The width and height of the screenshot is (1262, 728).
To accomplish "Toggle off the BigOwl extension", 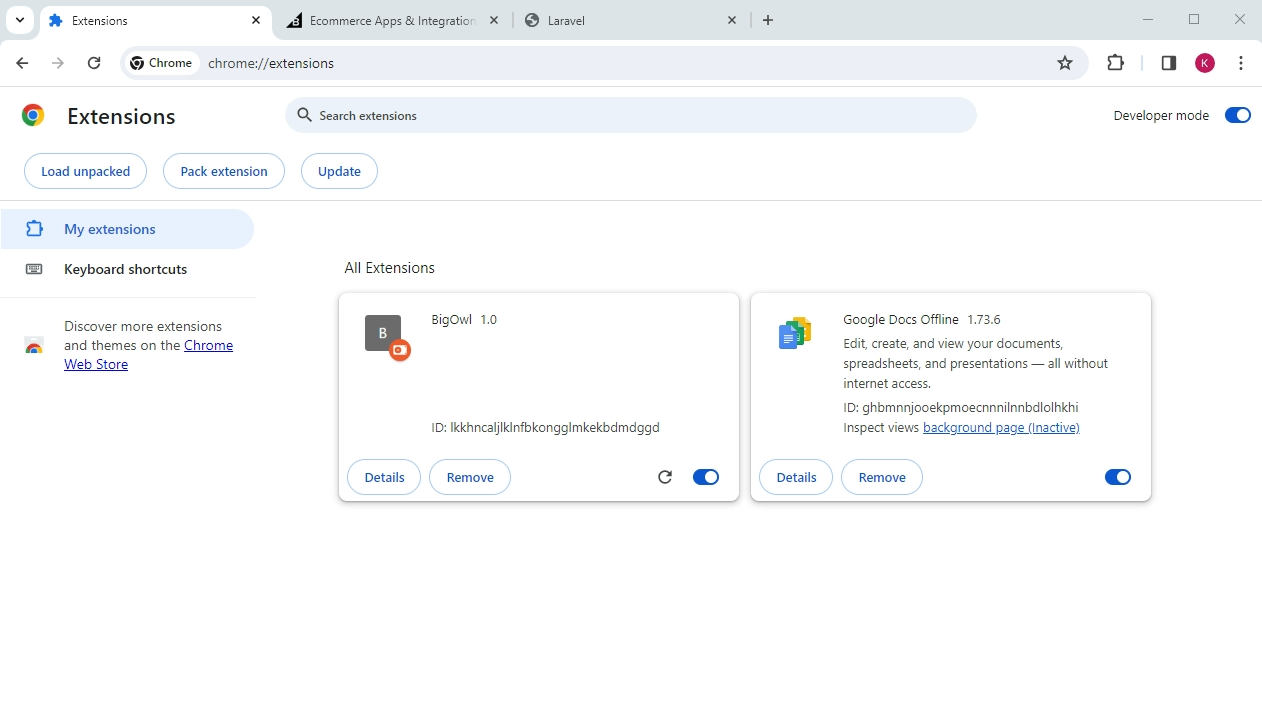I will point(705,477).
